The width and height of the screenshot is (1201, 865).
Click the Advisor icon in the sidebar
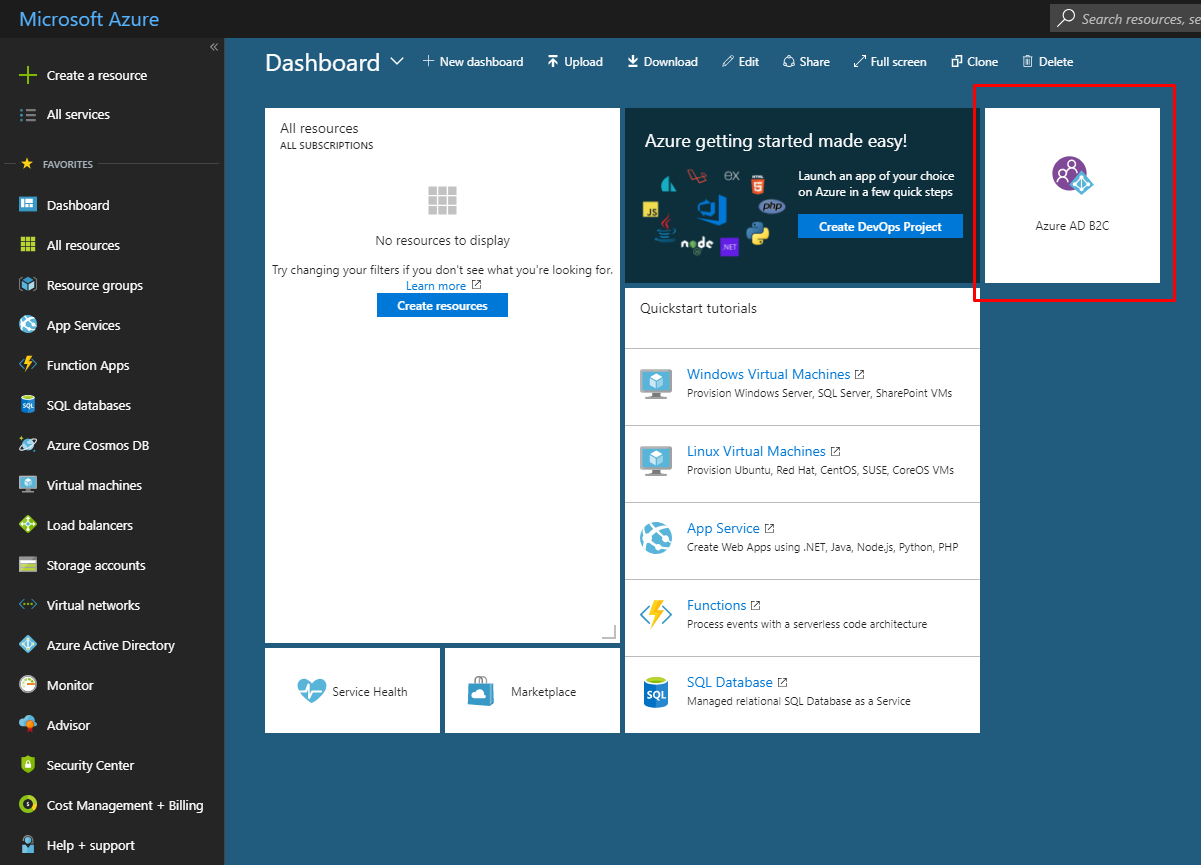[x=28, y=725]
